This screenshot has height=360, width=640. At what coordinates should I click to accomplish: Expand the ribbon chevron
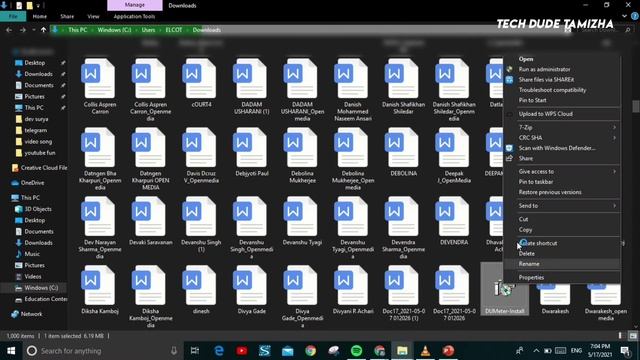pos(624,16)
